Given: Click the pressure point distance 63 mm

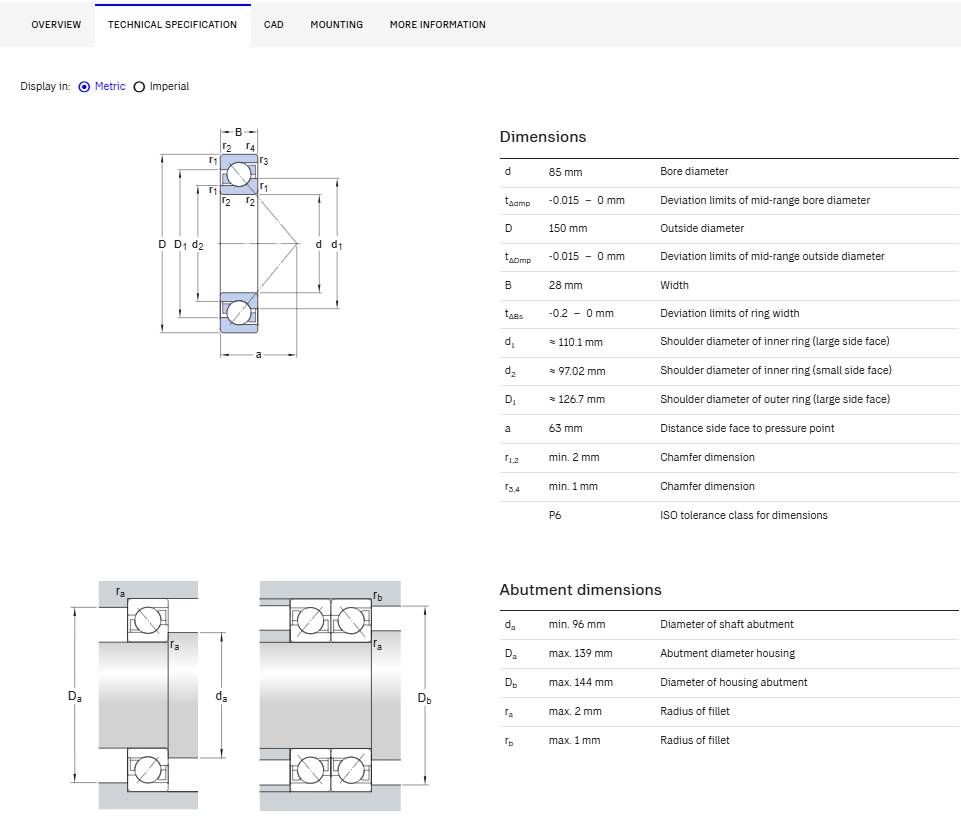Looking at the screenshot, I should pos(565,429).
